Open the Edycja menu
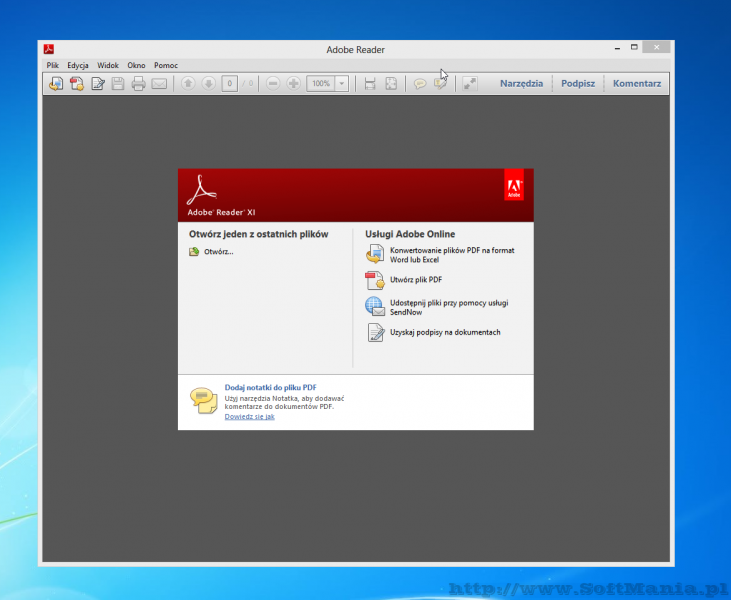The width and height of the screenshot is (731, 600). tap(78, 65)
